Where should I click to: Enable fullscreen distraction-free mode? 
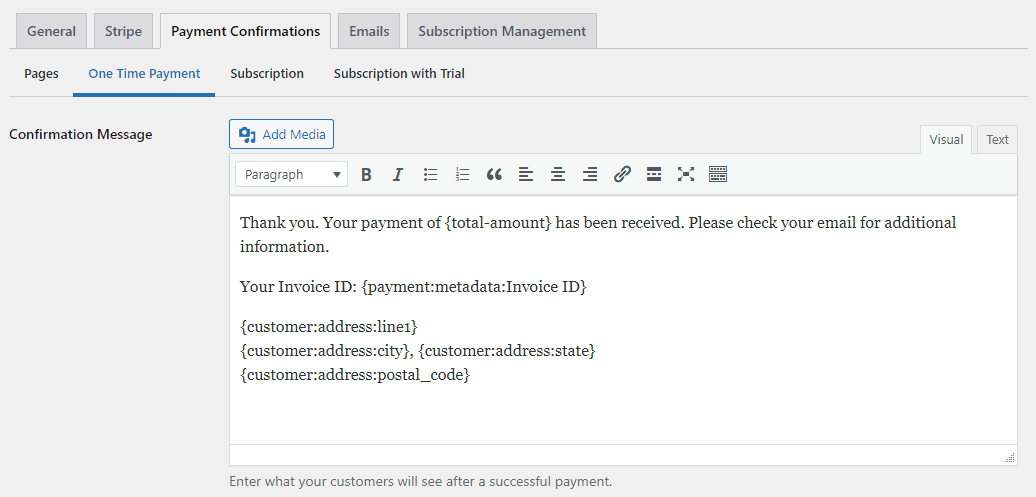(x=686, y=174)
